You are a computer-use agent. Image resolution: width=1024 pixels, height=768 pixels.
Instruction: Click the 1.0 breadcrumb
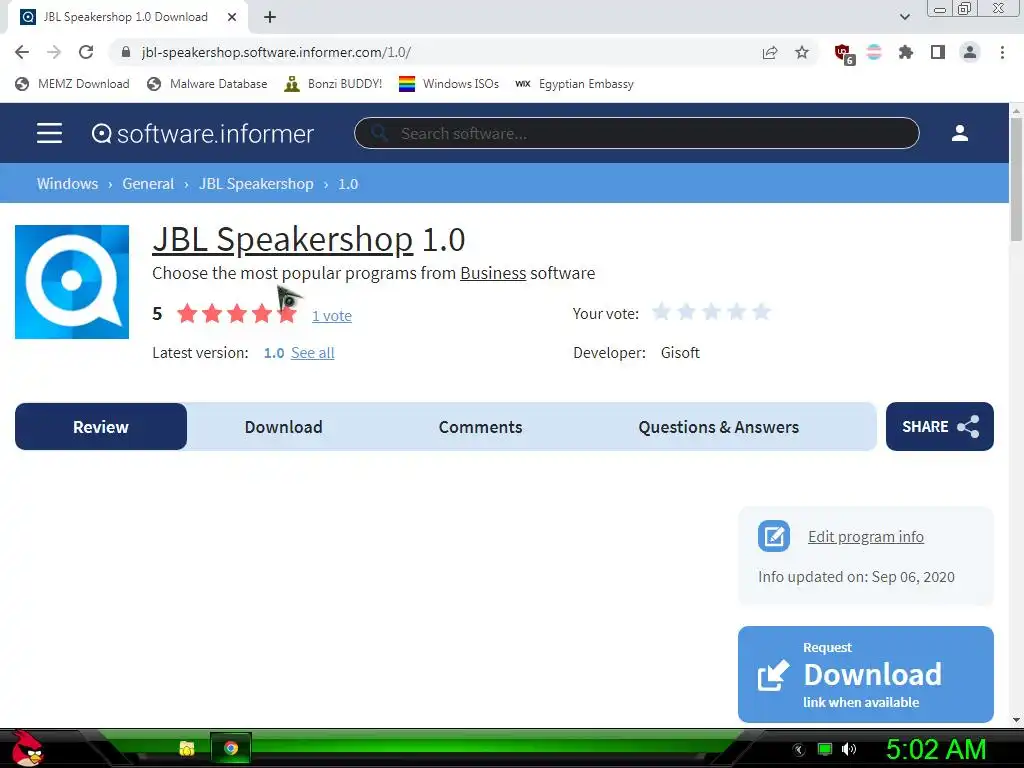click(x=348, y=184)
